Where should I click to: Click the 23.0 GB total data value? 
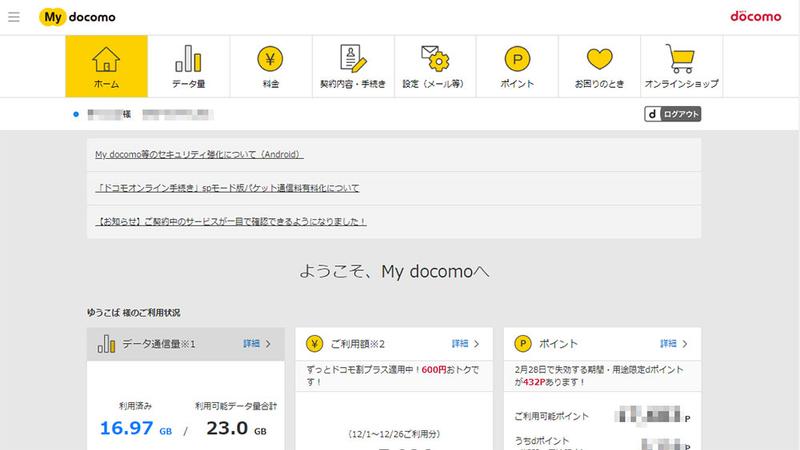tap(236, 428)
